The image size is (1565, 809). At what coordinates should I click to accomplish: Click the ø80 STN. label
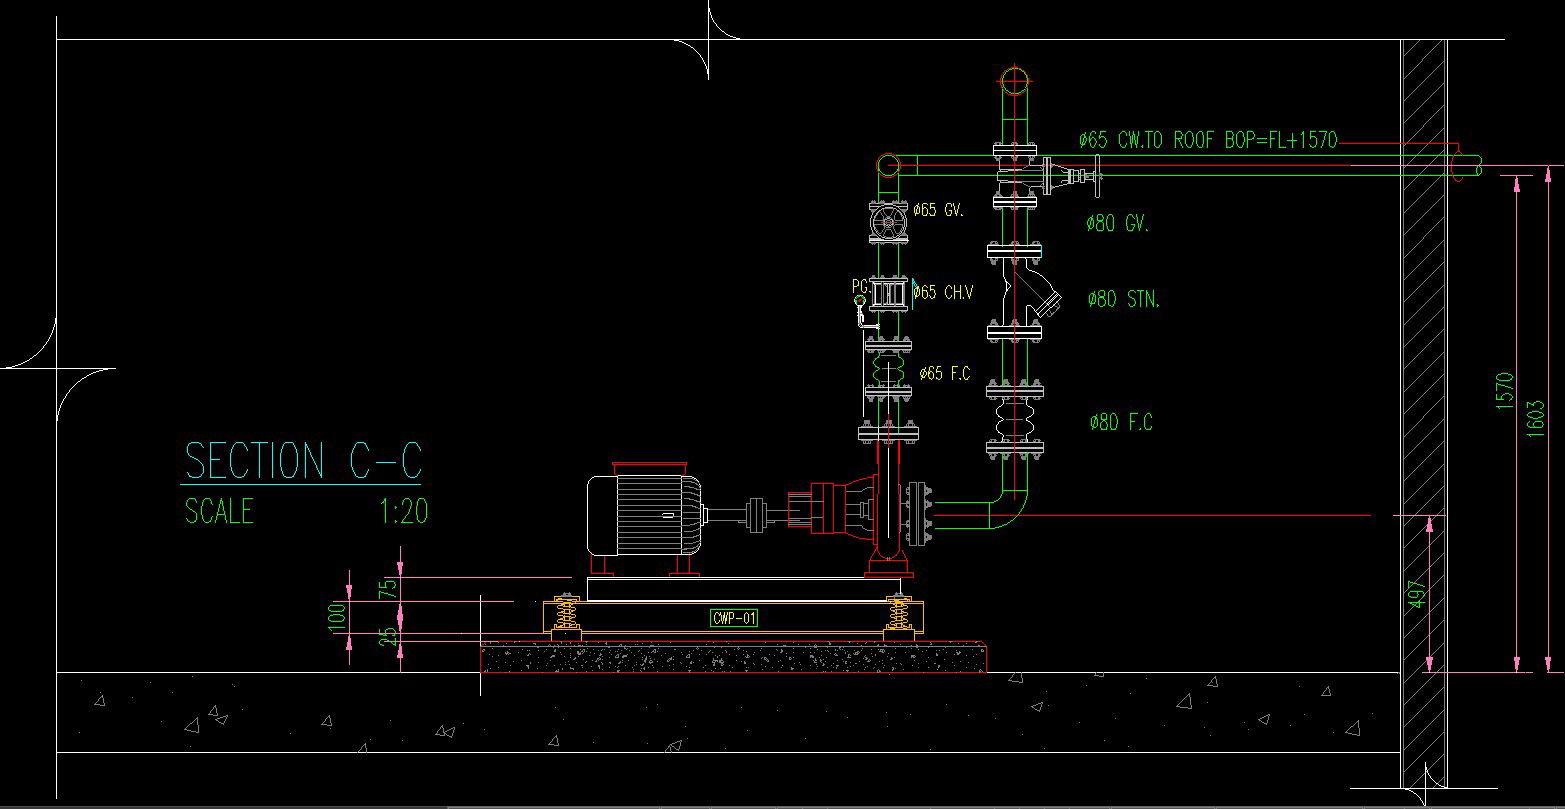(1124, 299)
